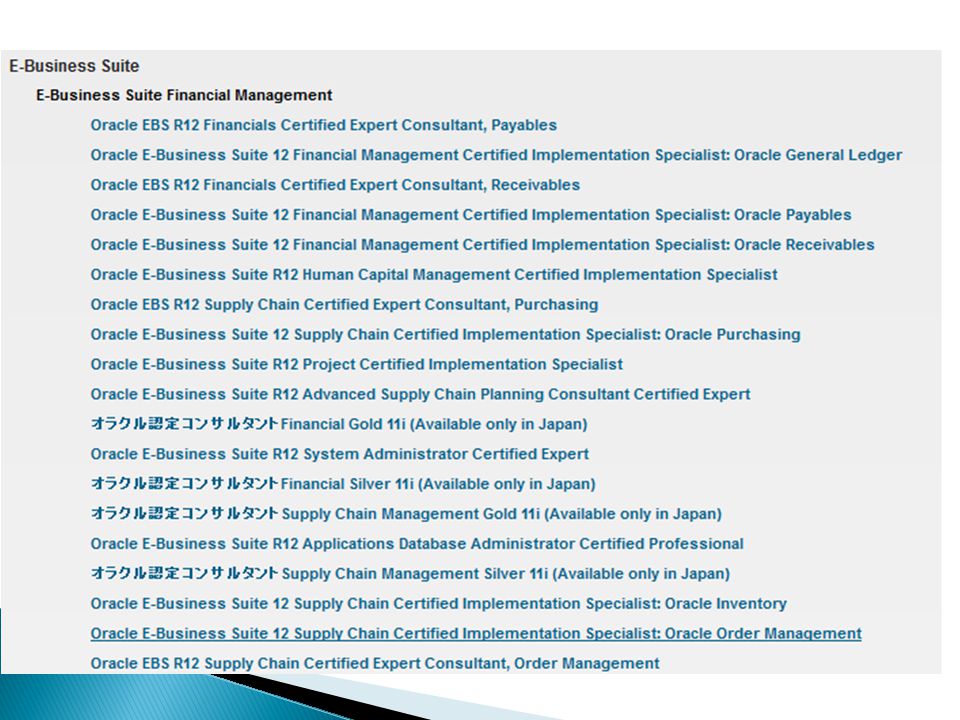Select R12 Advanced Supply Chain Planning Consultant link
Image resolution: width=960 pixels, height=720 pixels.
coord(420,394)
